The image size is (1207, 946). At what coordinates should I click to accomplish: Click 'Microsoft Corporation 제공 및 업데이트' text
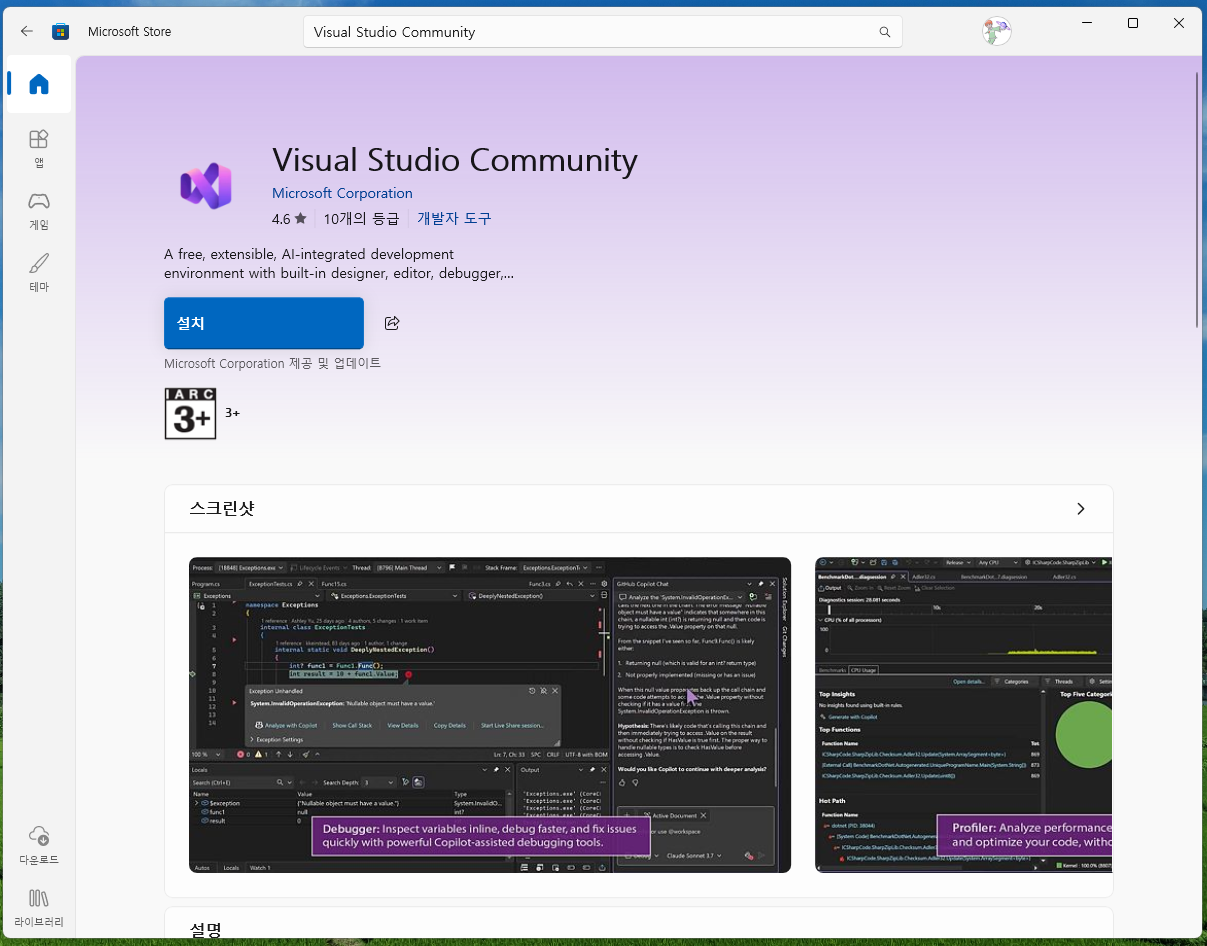[x=272, y=363]
